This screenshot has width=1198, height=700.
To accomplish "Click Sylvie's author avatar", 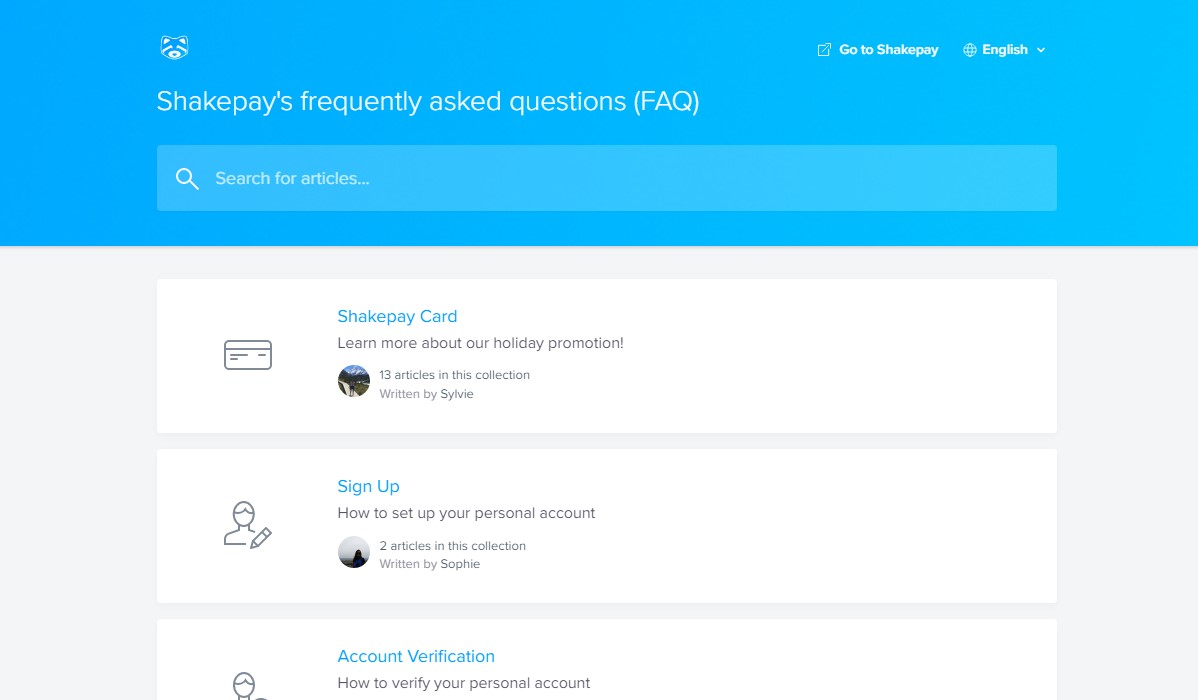I will (354, 381).
